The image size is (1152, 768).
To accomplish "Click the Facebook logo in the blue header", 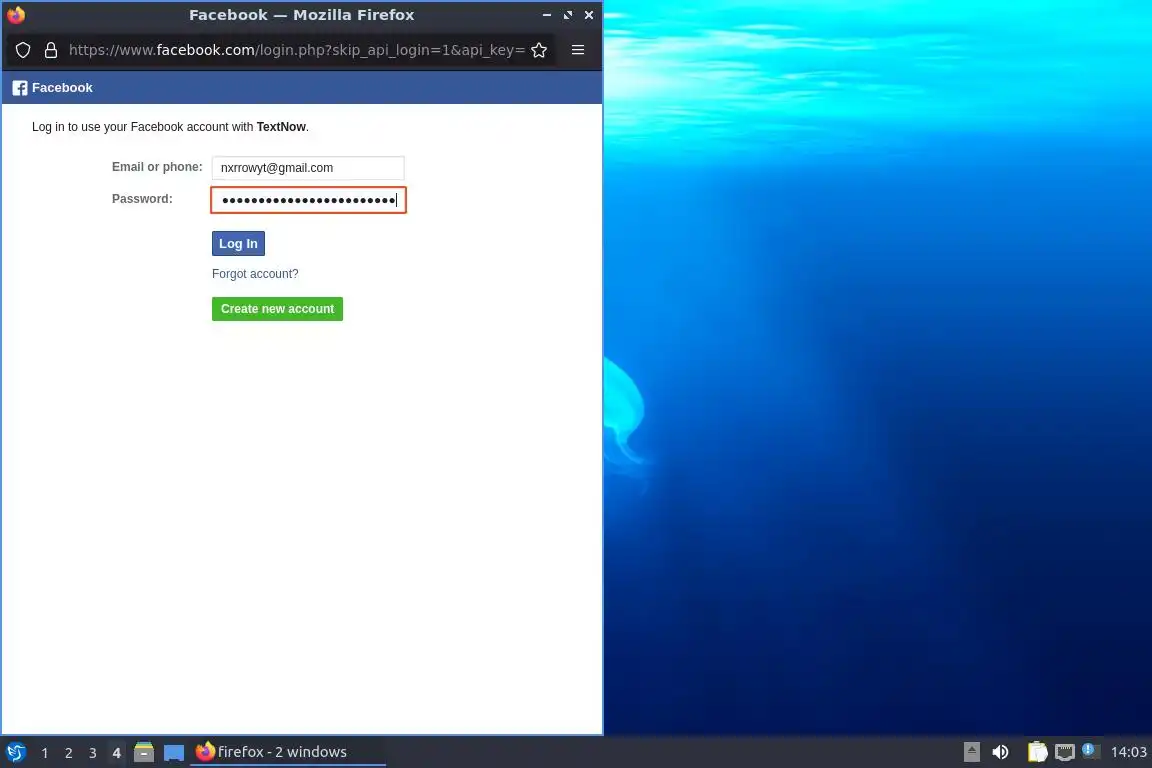I will pos(20,88).
